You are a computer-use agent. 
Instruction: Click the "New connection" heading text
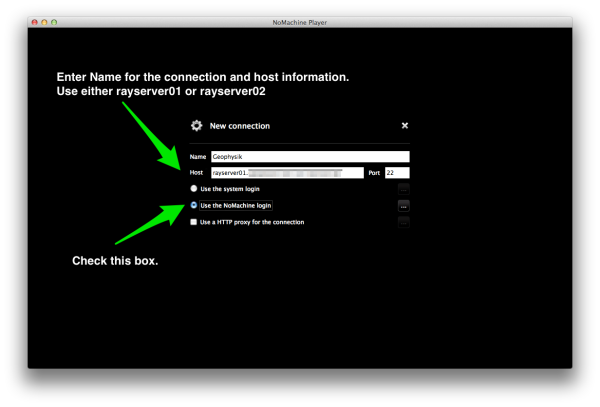pyautogui.click(x=240, y=126)
